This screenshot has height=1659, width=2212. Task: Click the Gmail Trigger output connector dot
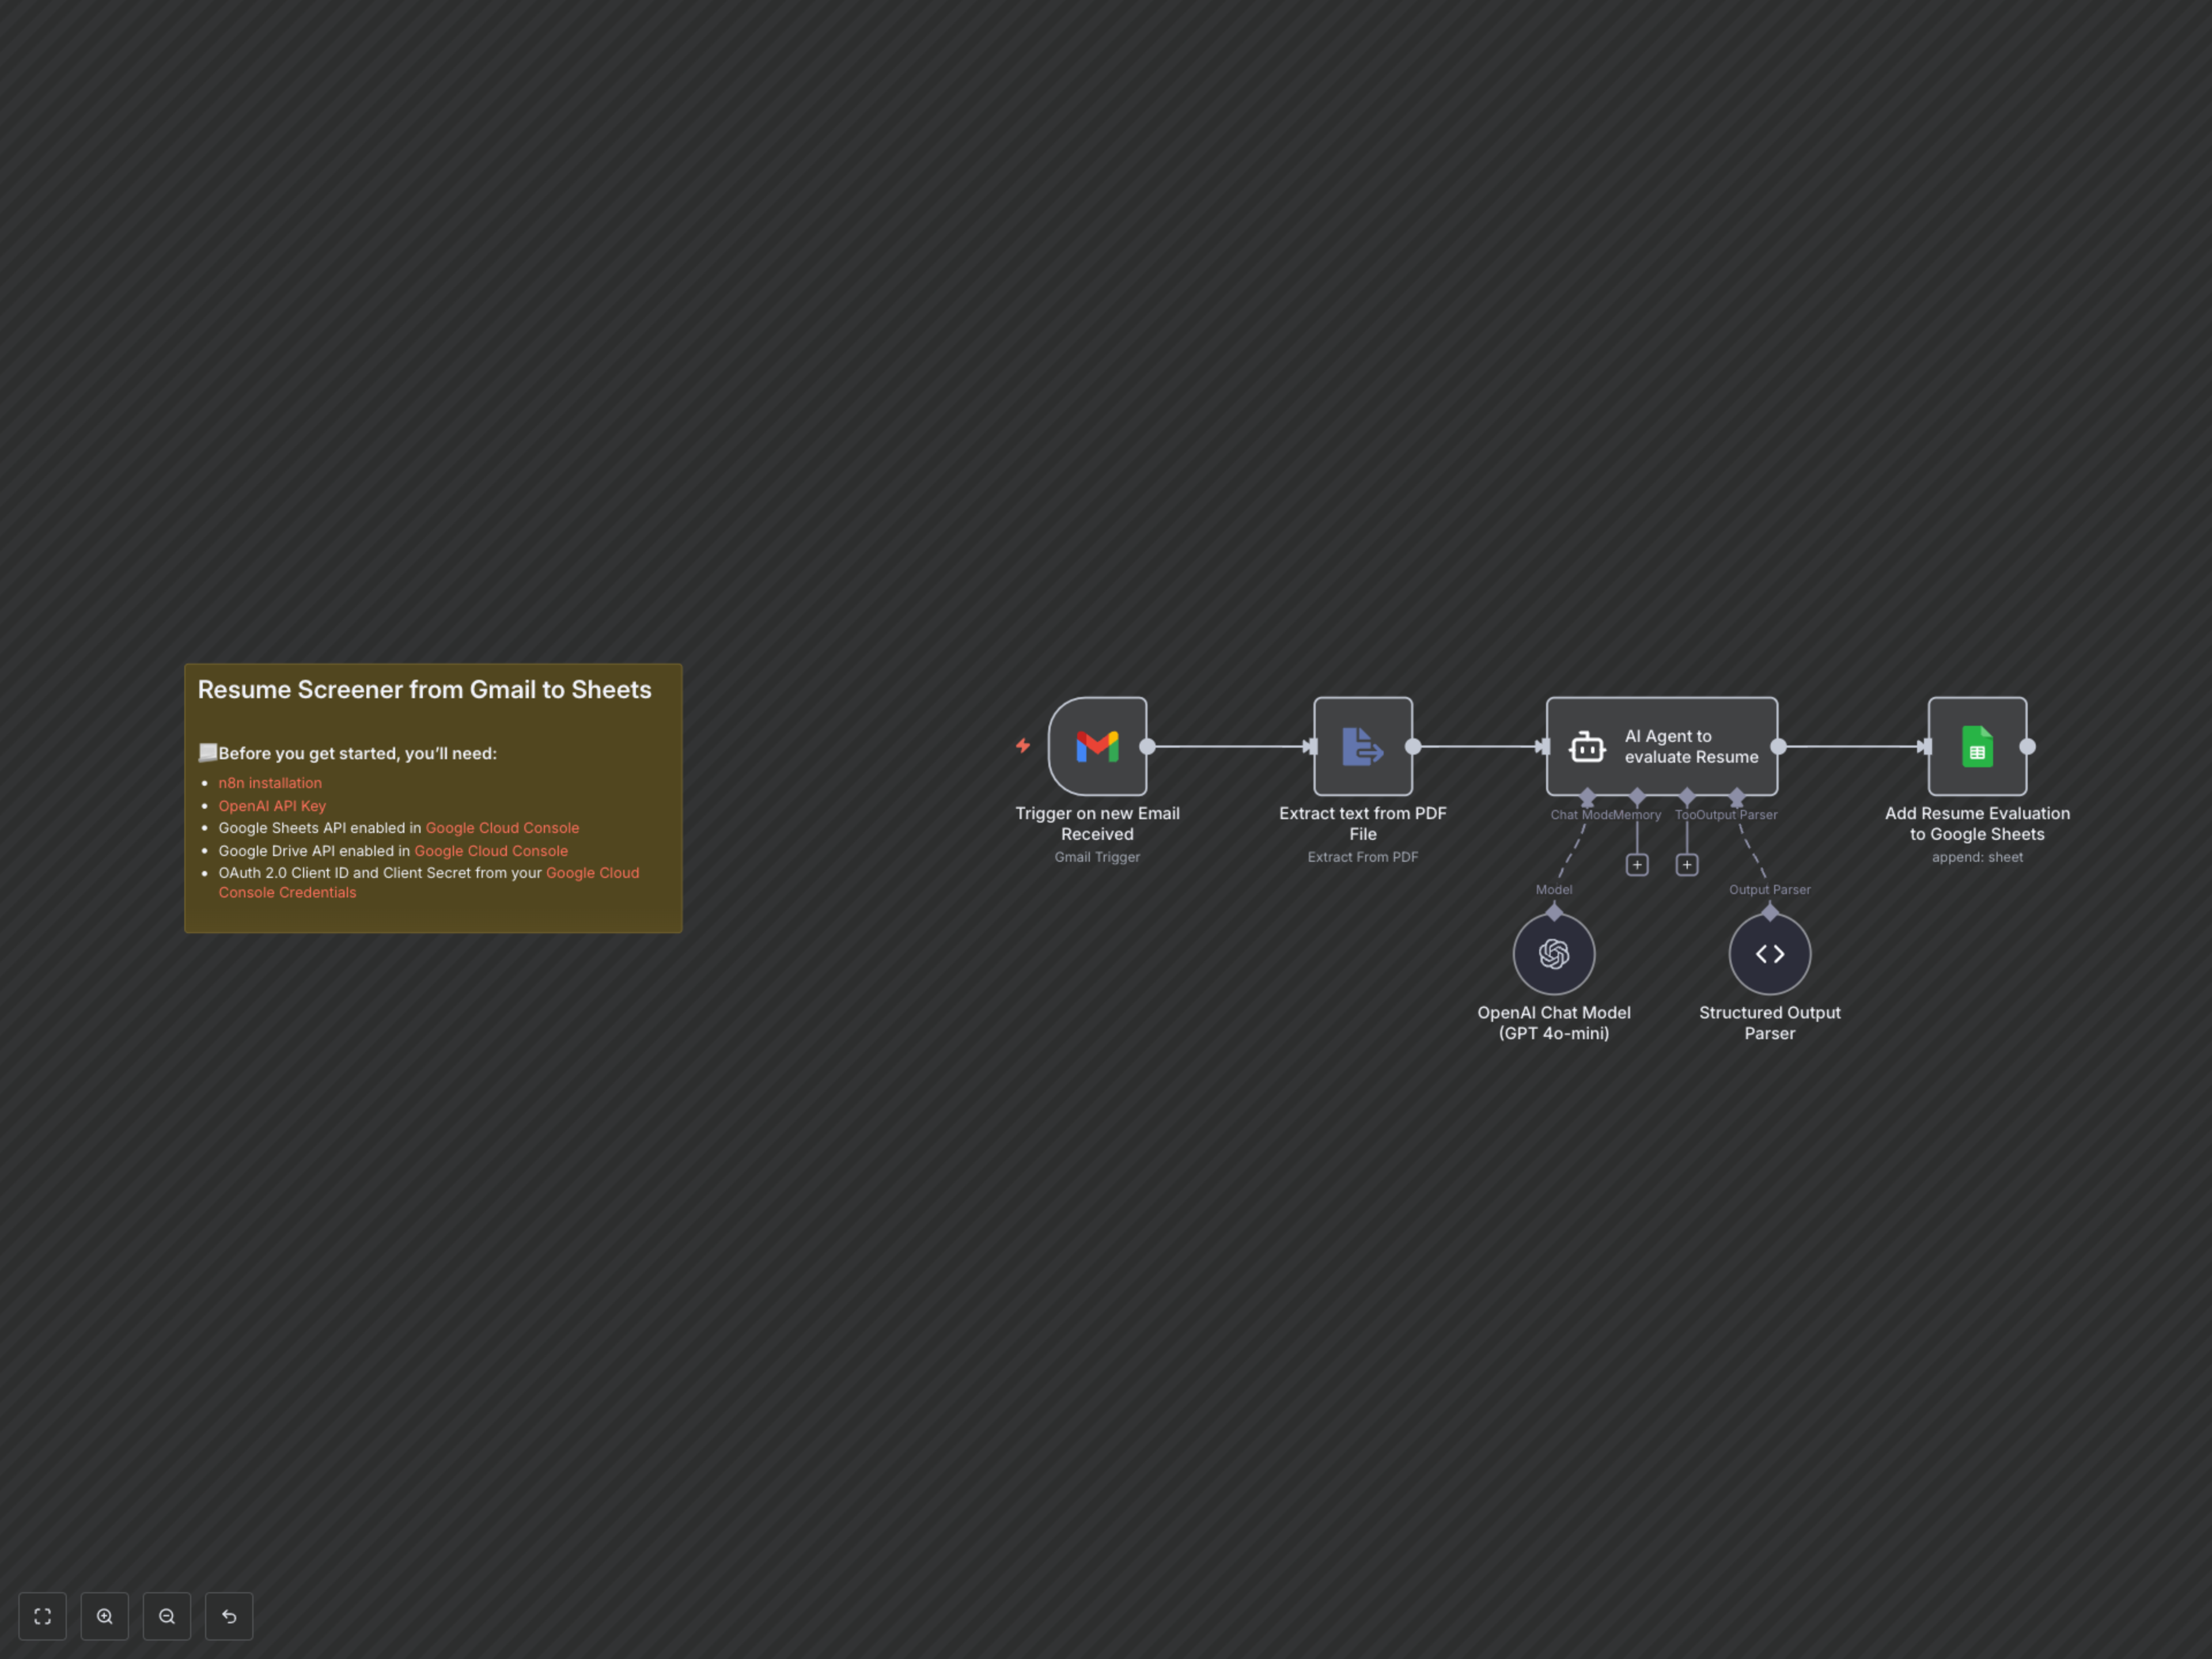(x=1148, y=746)
